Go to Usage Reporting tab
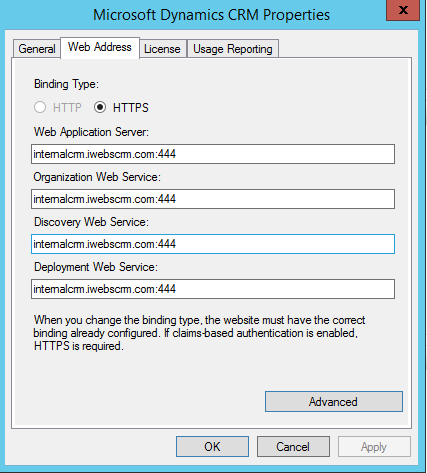 click(x=233, y=49)
